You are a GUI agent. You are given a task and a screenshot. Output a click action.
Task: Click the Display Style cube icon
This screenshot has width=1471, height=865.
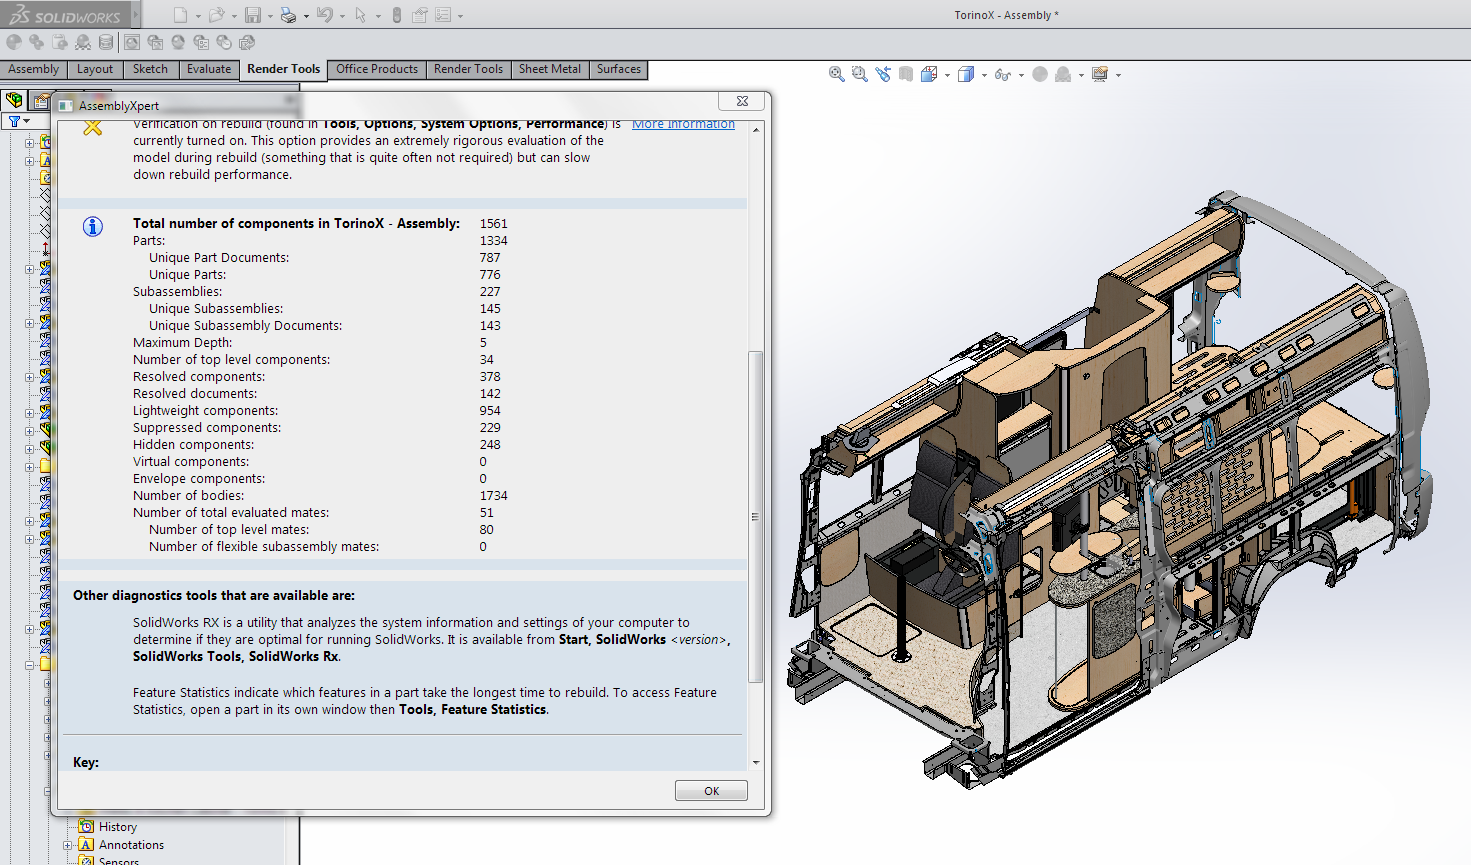(965, 74)
